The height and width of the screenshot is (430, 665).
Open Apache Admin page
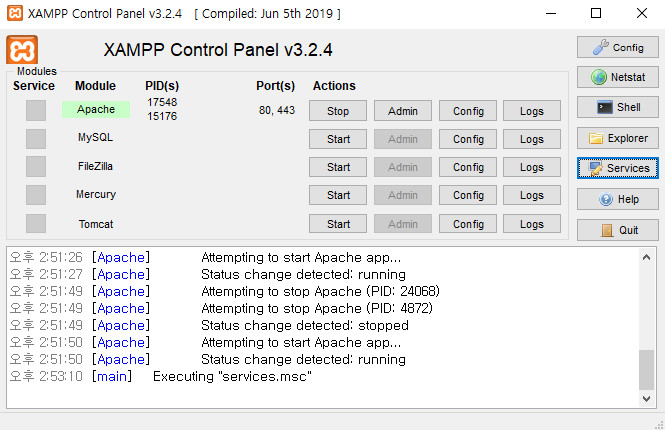point(402,111)
